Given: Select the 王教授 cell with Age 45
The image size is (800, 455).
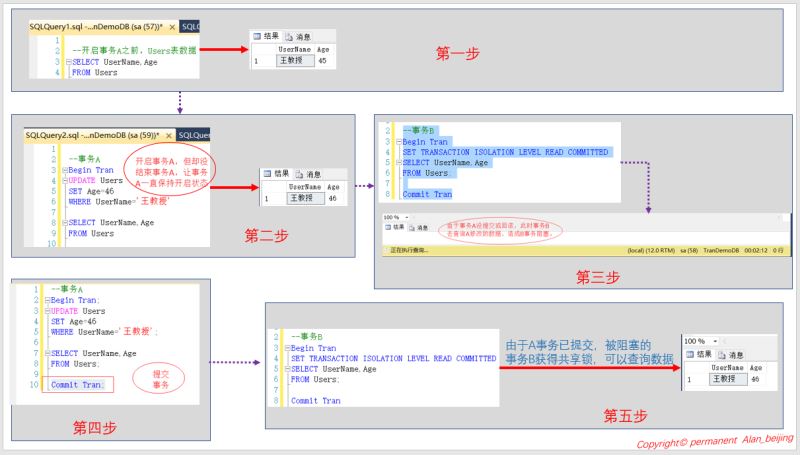Looking at the screenshot, I should click(x=294, y=61).
